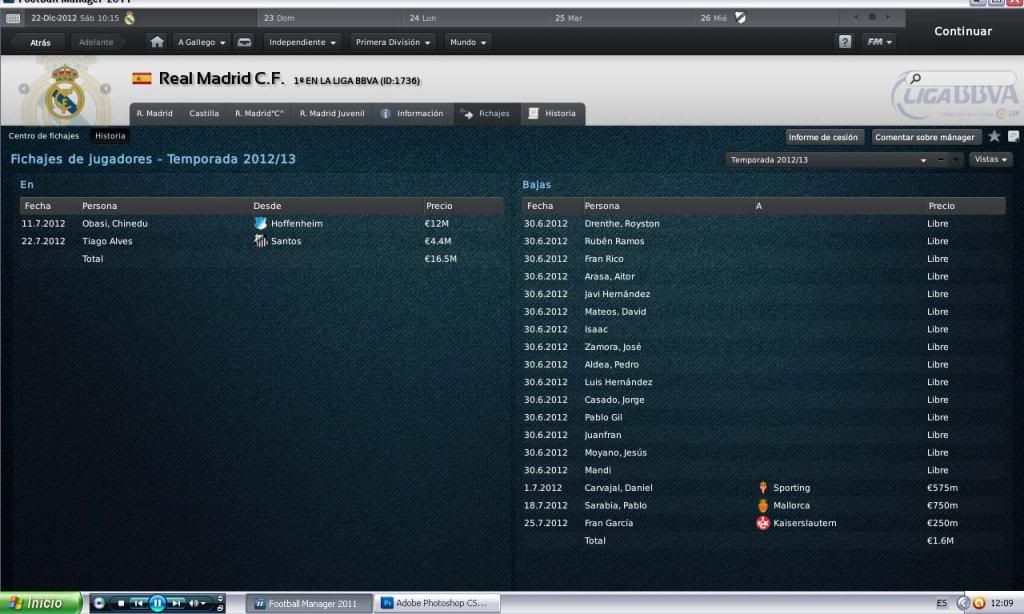This screenshot has width=1024, height=614.
Task: Open the calendar icon beside the date
Action: (x=13, y=18)
